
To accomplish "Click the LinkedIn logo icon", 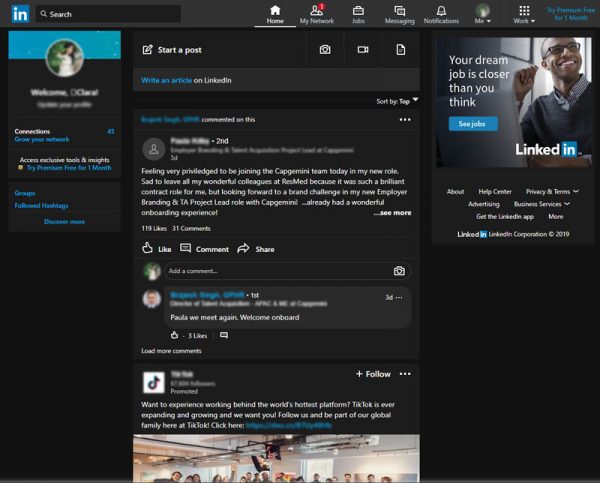I will [x=20, y=14].
